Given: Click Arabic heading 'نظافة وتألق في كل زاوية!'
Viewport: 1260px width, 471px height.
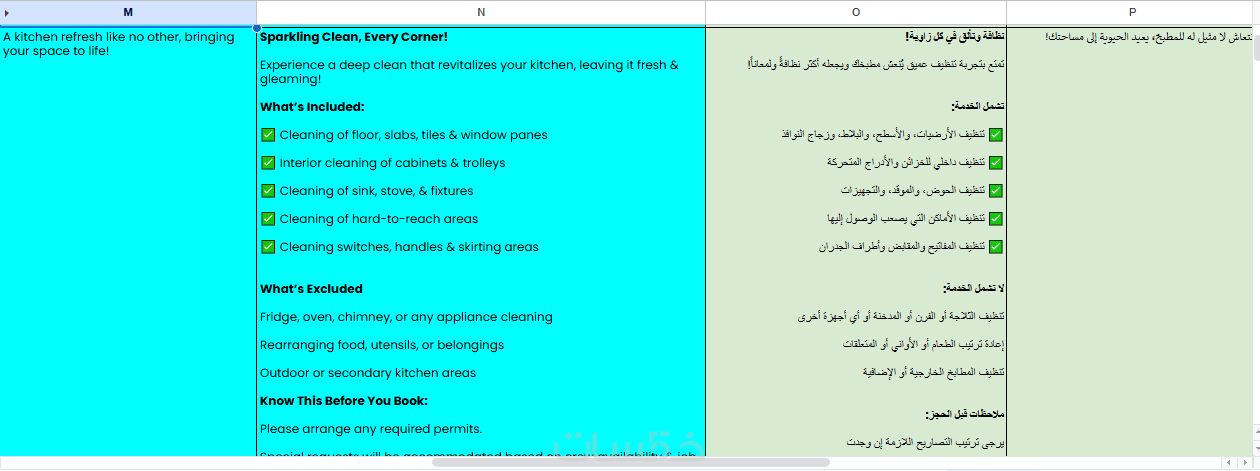Looking at the screenshot, I should pyautogui.click(x=955, y=37).
